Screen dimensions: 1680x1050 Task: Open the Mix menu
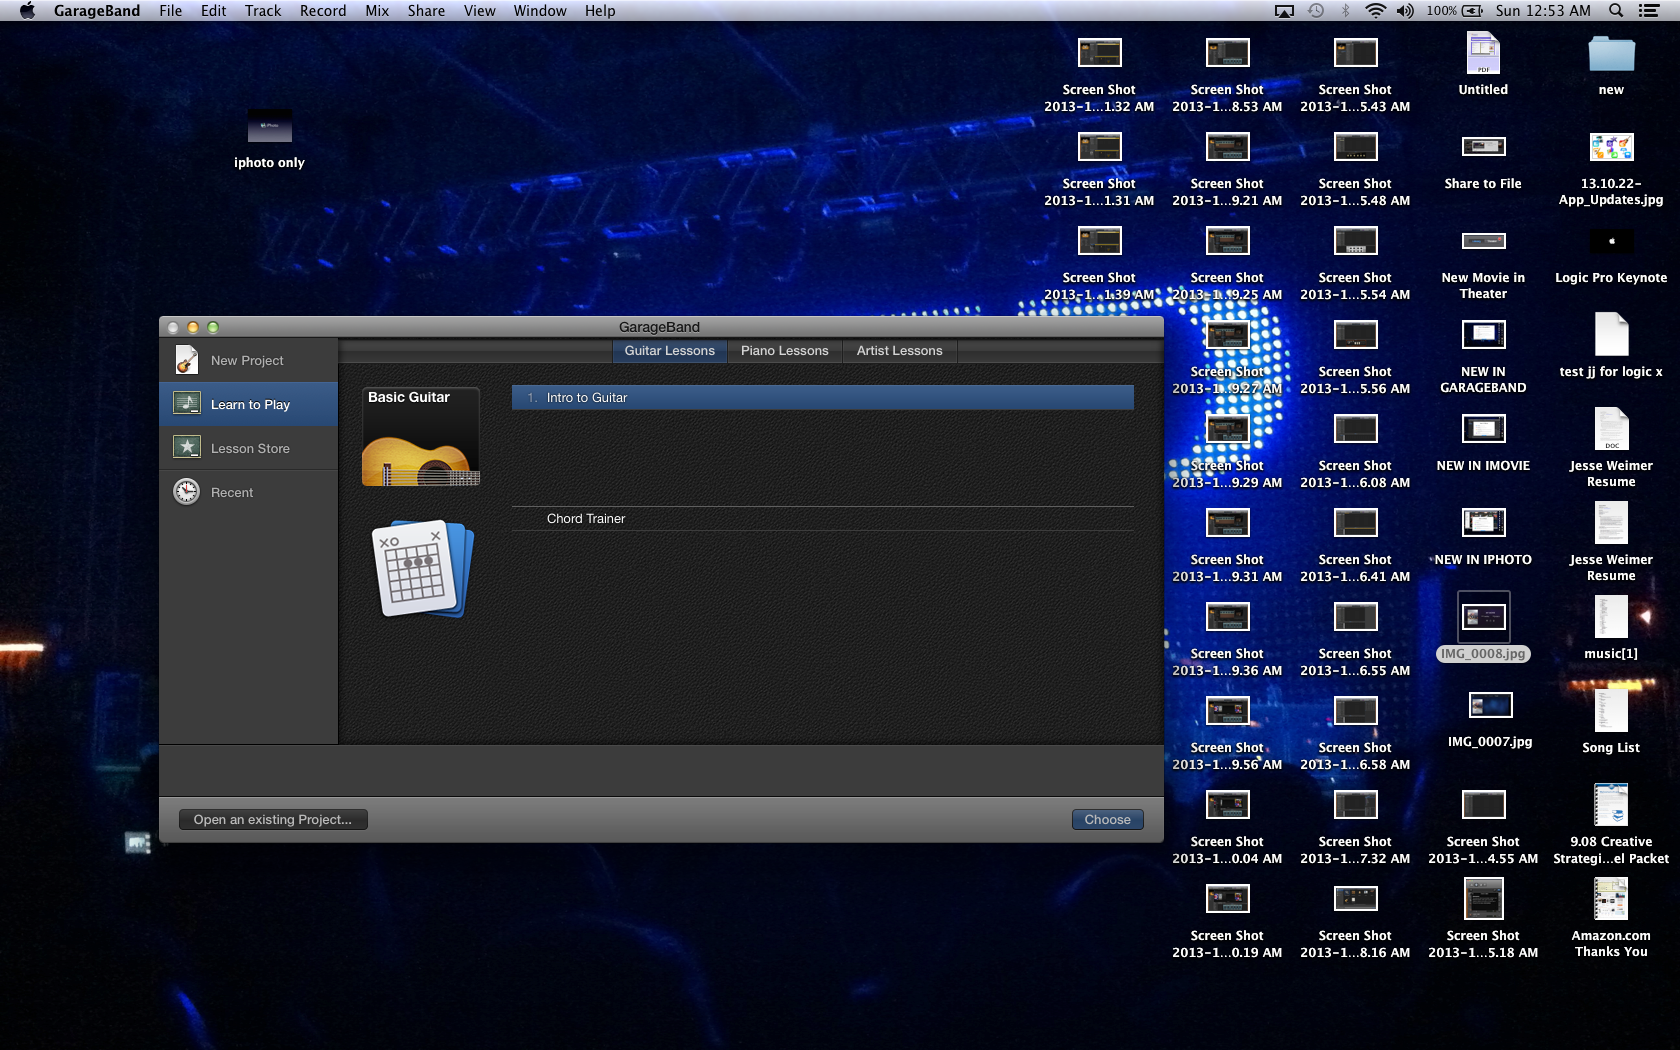tap(377, 11)
